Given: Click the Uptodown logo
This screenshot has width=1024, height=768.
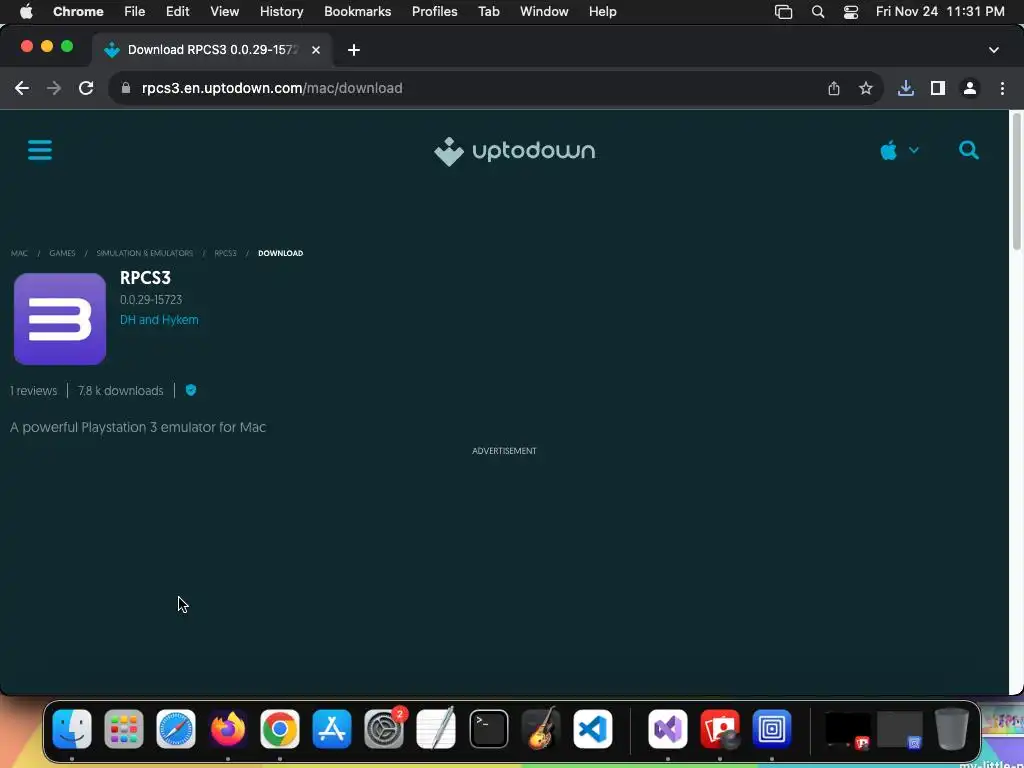Looking at the screenshot, I should point(515,152).
